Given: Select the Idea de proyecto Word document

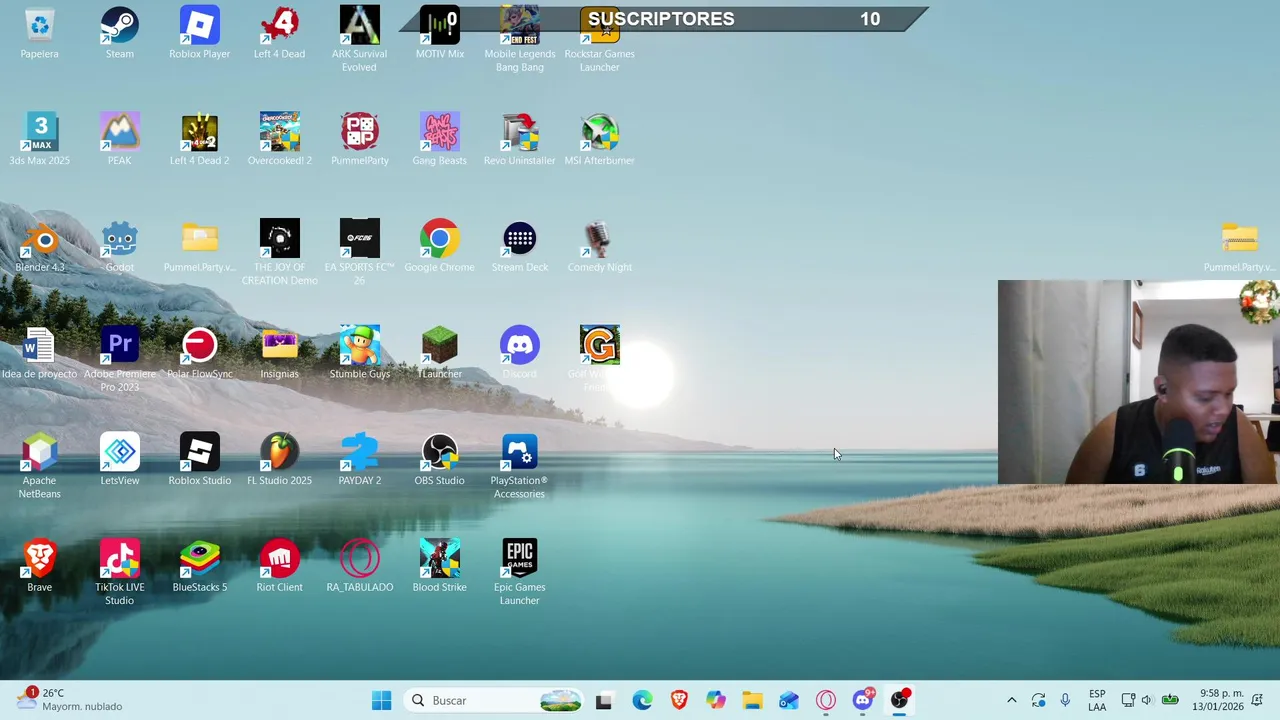Looking at the screenshot, I should click(x=39, y=353).
